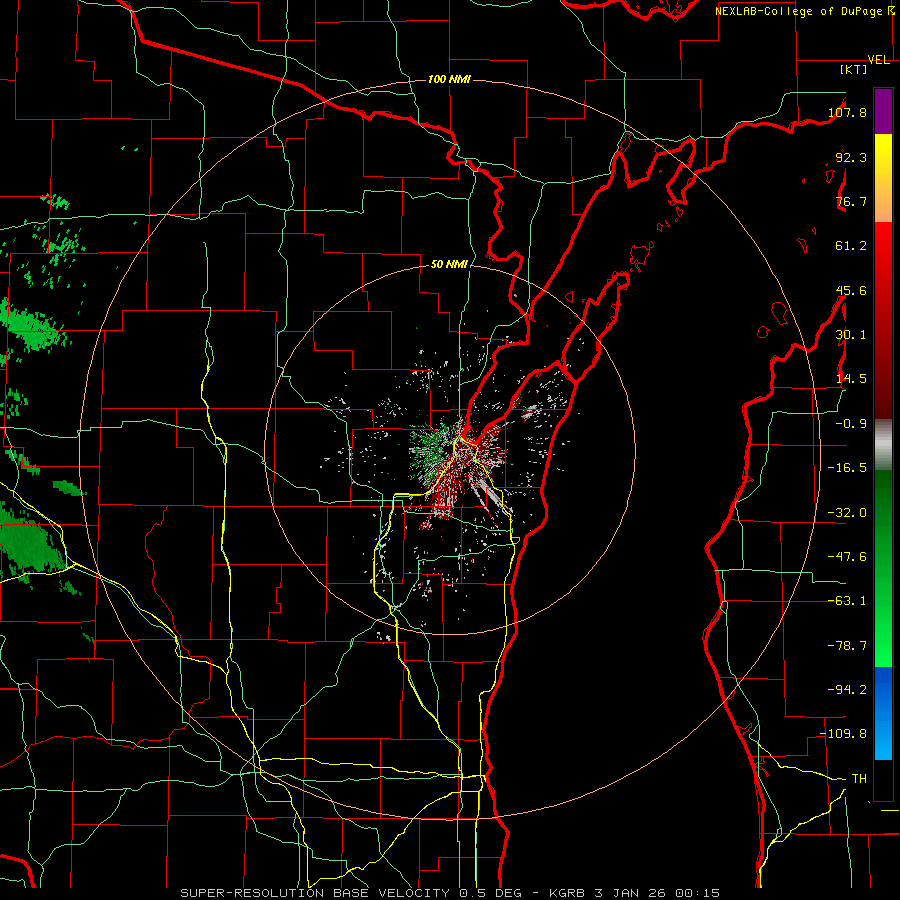Select the 76.7 velocity scale value
This screenshot has height=900, width=900.
coord(851,201)
